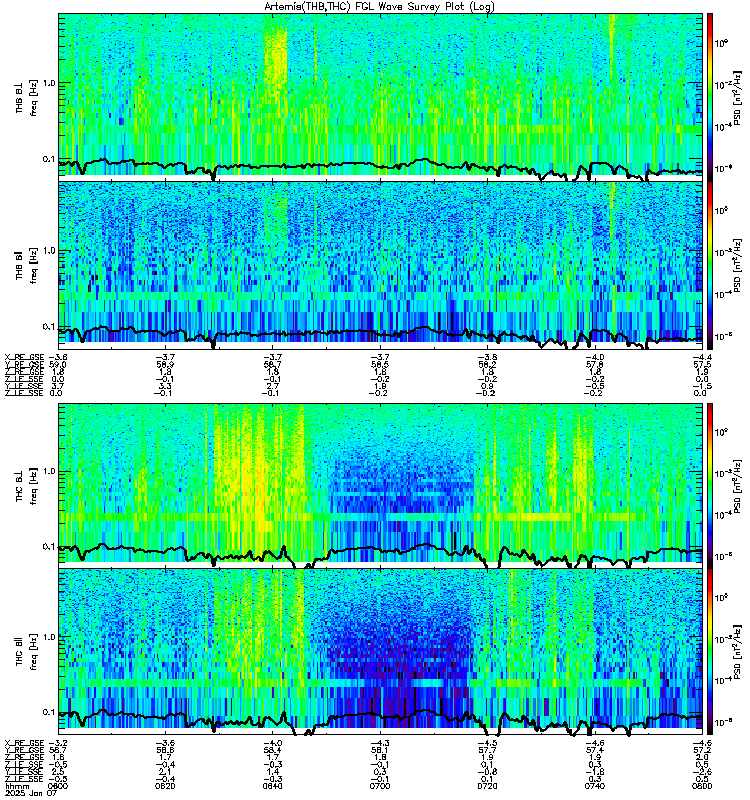Click 'X_RE_GSE' row label under the THB panels

coord(25,357)
